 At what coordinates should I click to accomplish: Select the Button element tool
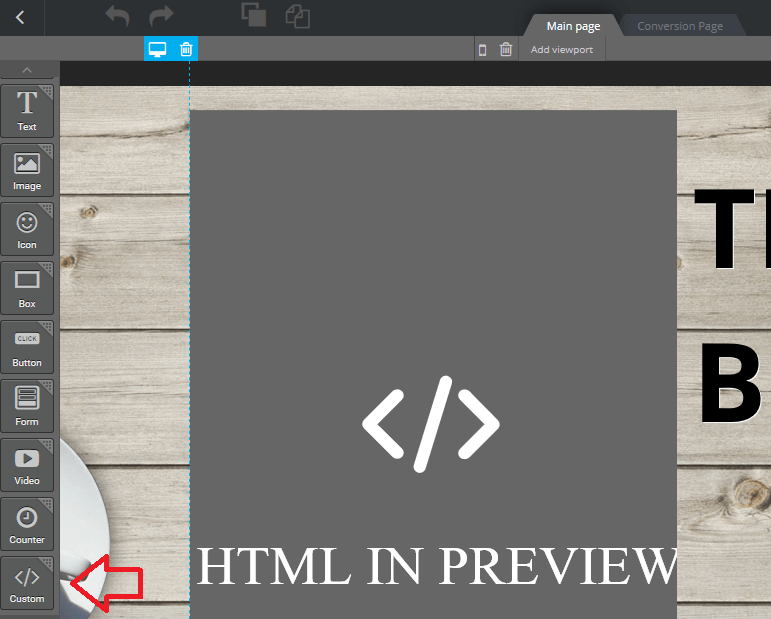click(x=27, y=347)
